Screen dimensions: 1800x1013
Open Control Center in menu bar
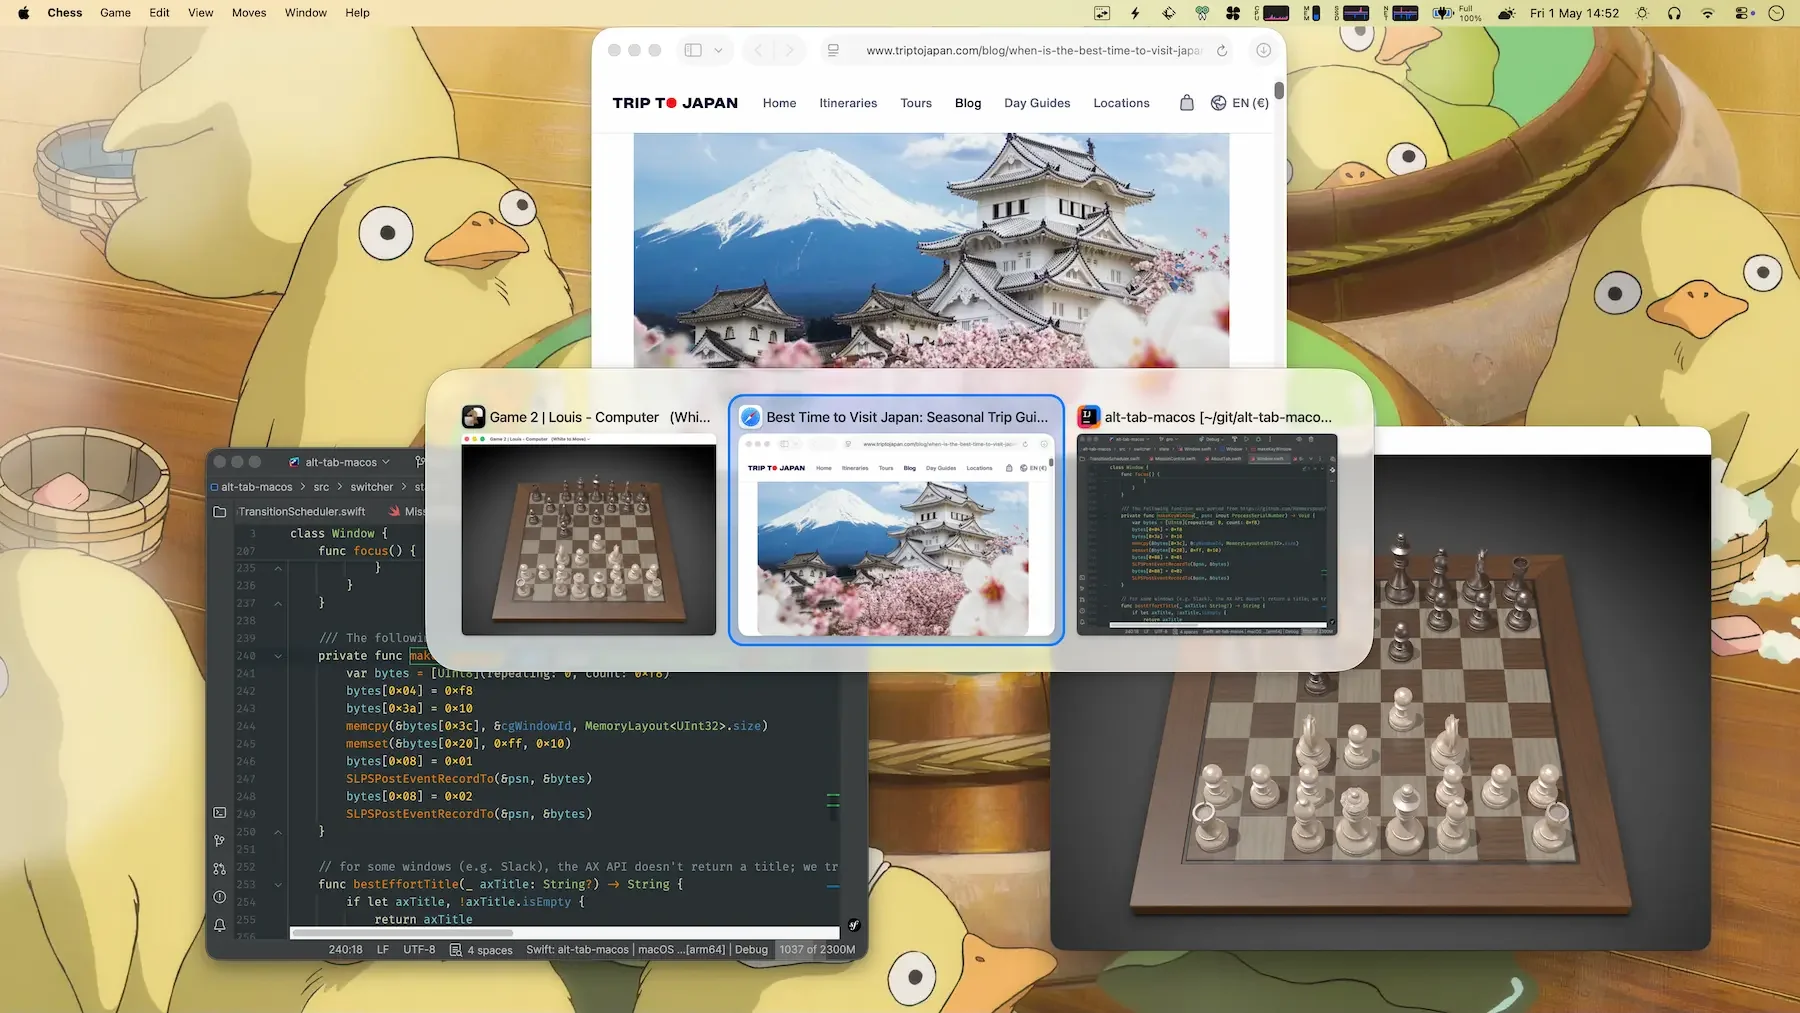[x=1744, y=13]
